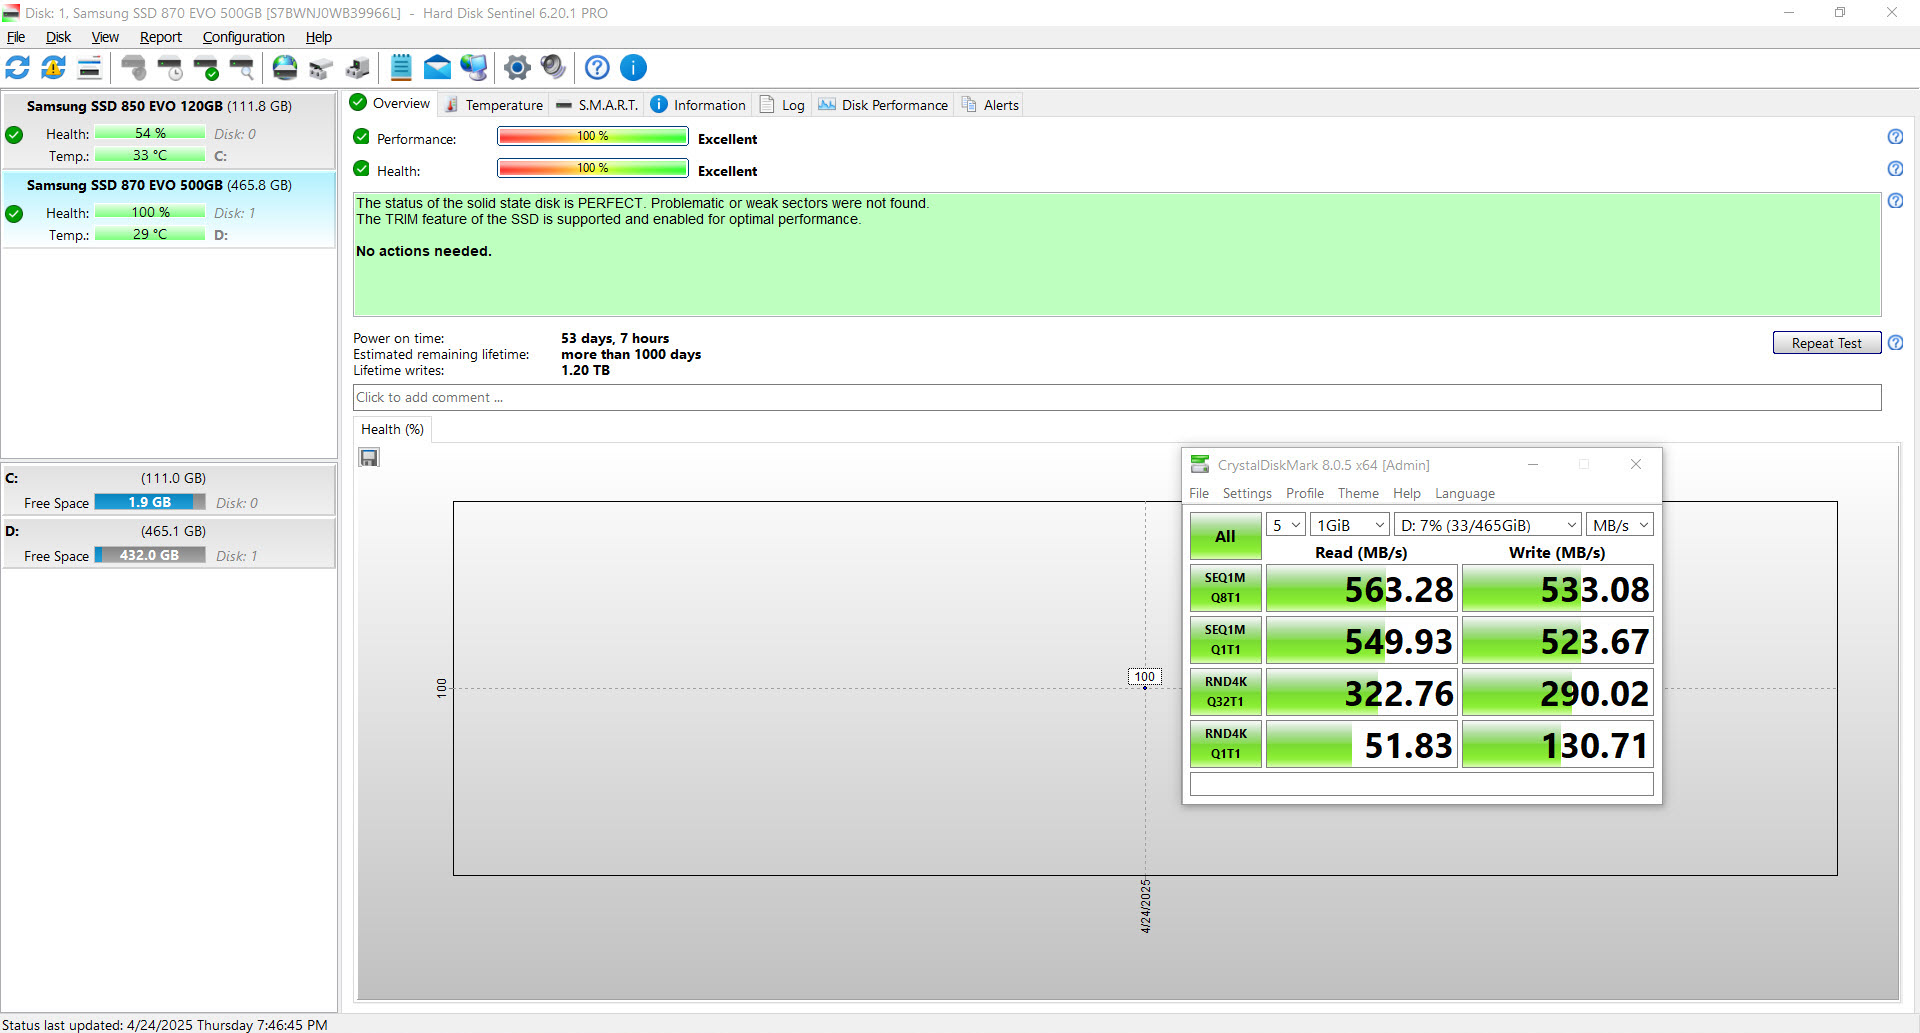Click the blue notepad report icon
The image size is (1920, 1033).
401,68
